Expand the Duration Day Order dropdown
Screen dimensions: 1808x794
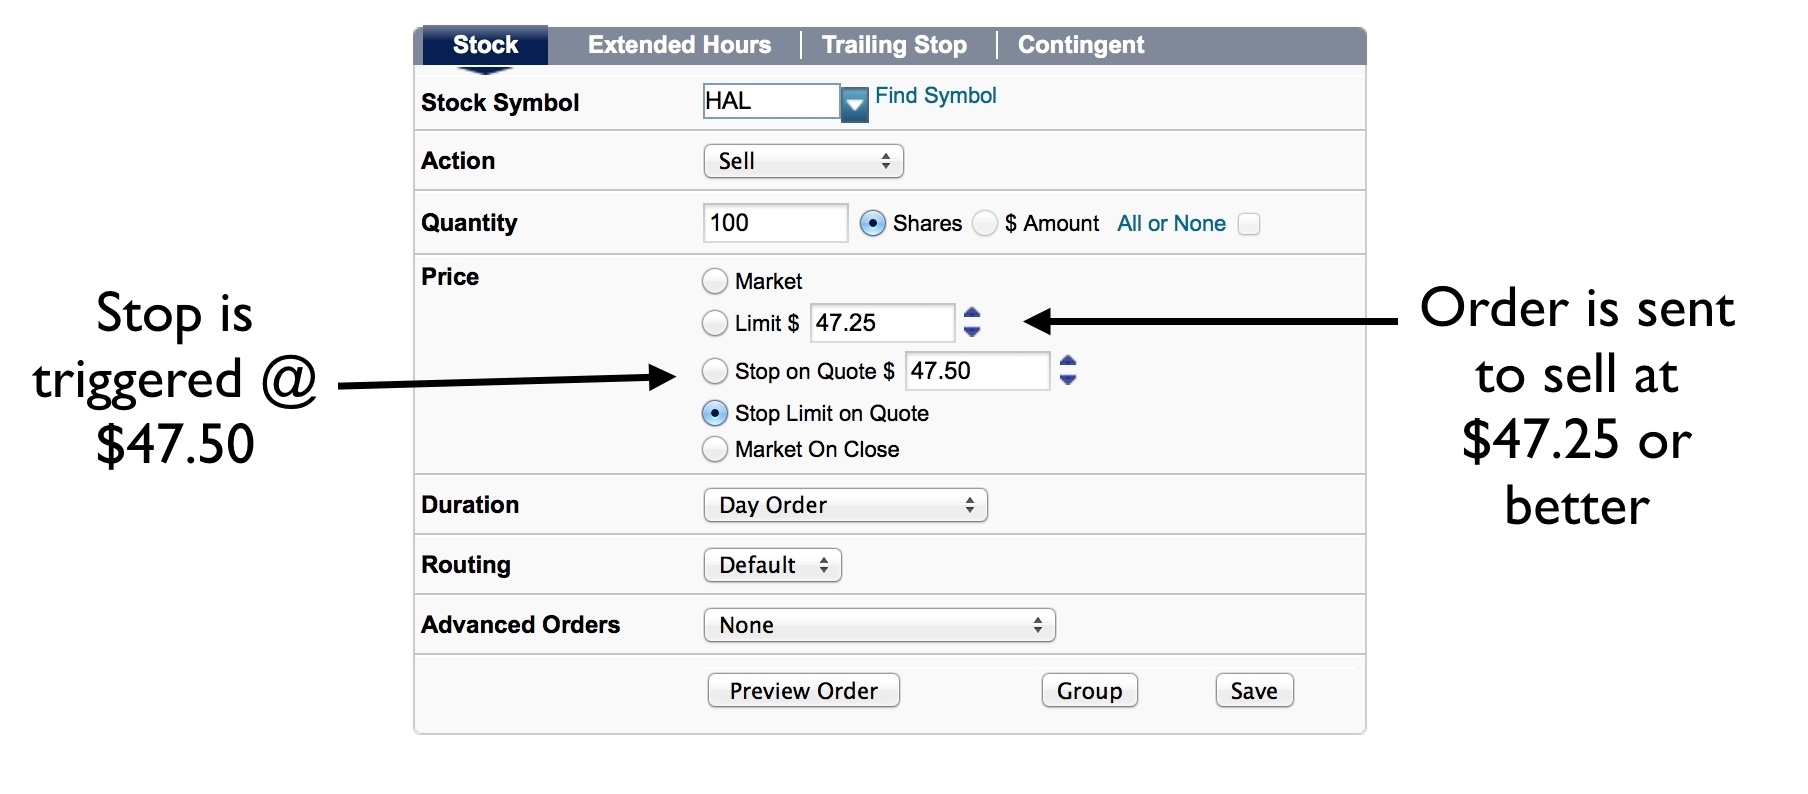[x=846, y=505]
